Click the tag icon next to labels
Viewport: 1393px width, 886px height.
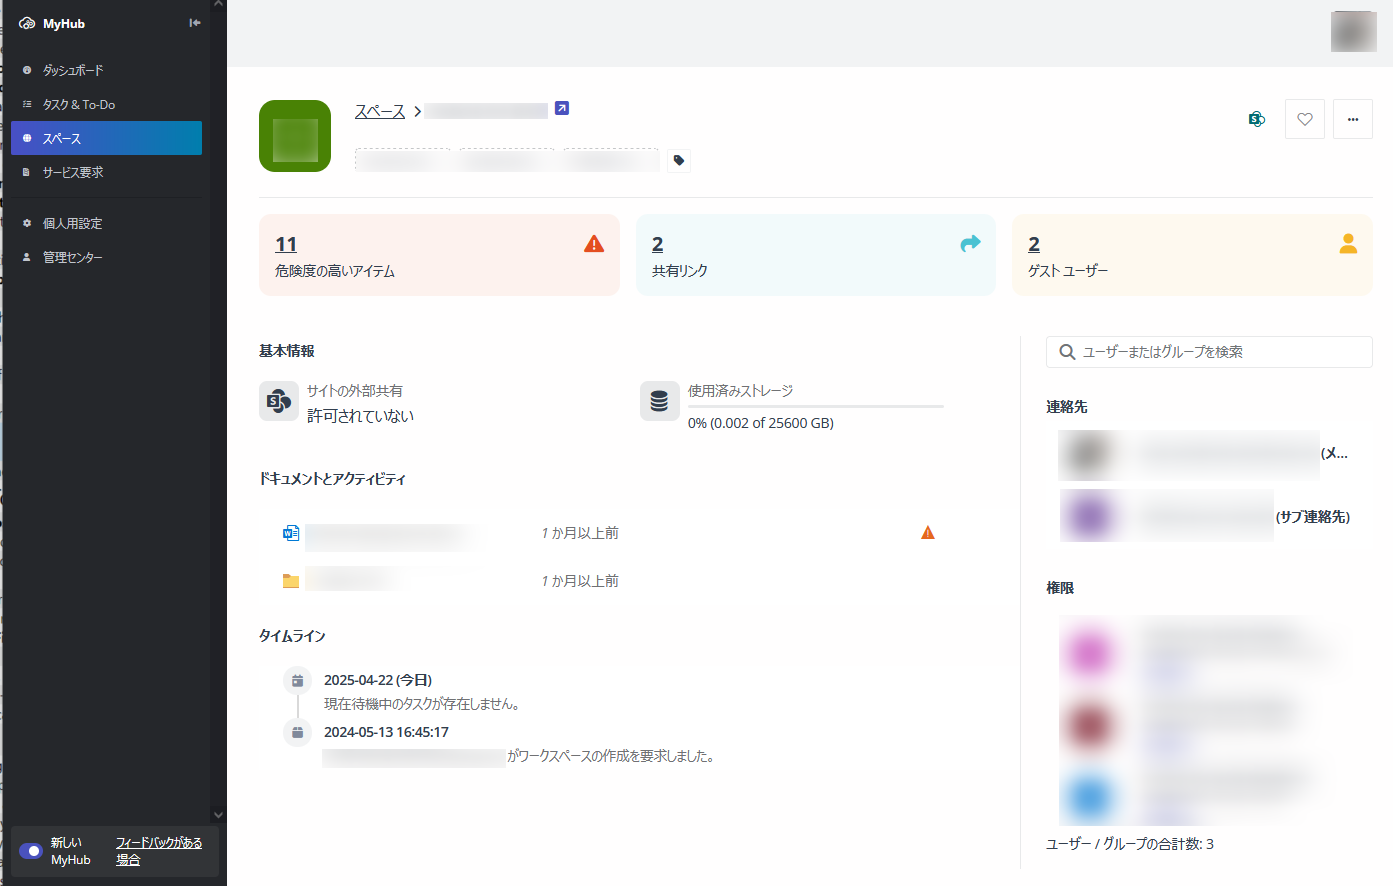tap(679, 160)
